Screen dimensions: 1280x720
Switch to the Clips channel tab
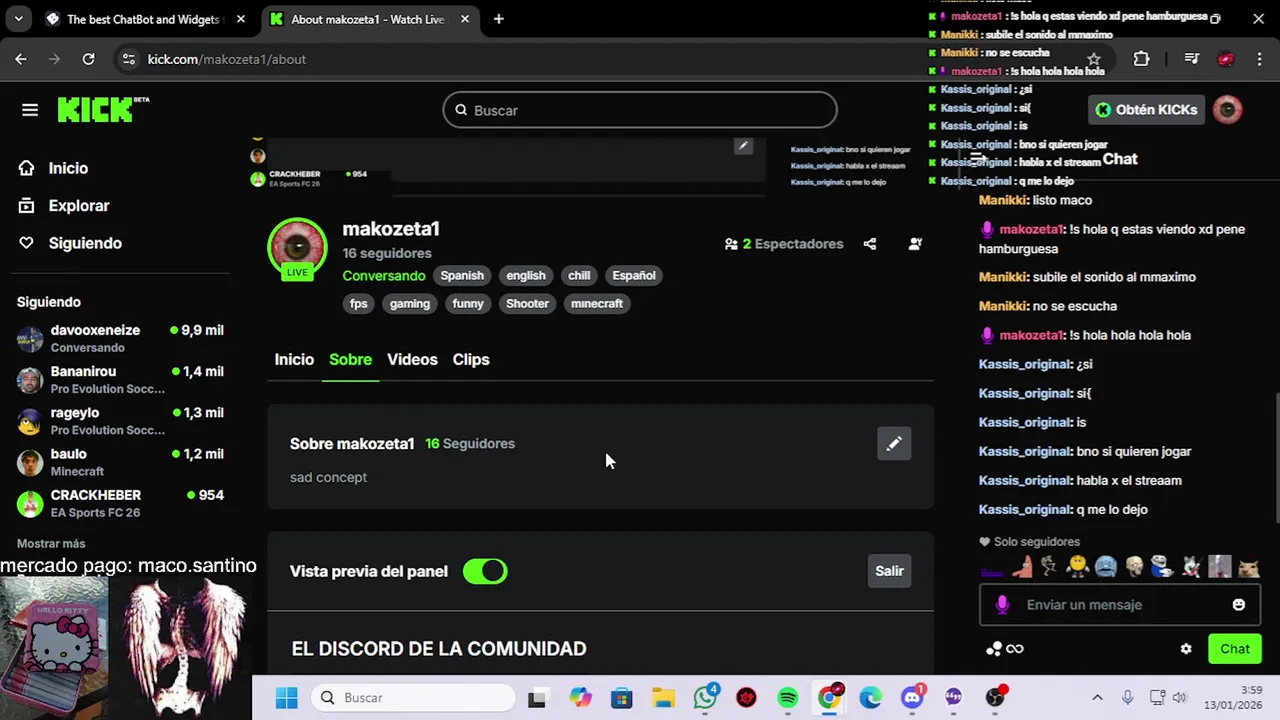tap(471, 360)
